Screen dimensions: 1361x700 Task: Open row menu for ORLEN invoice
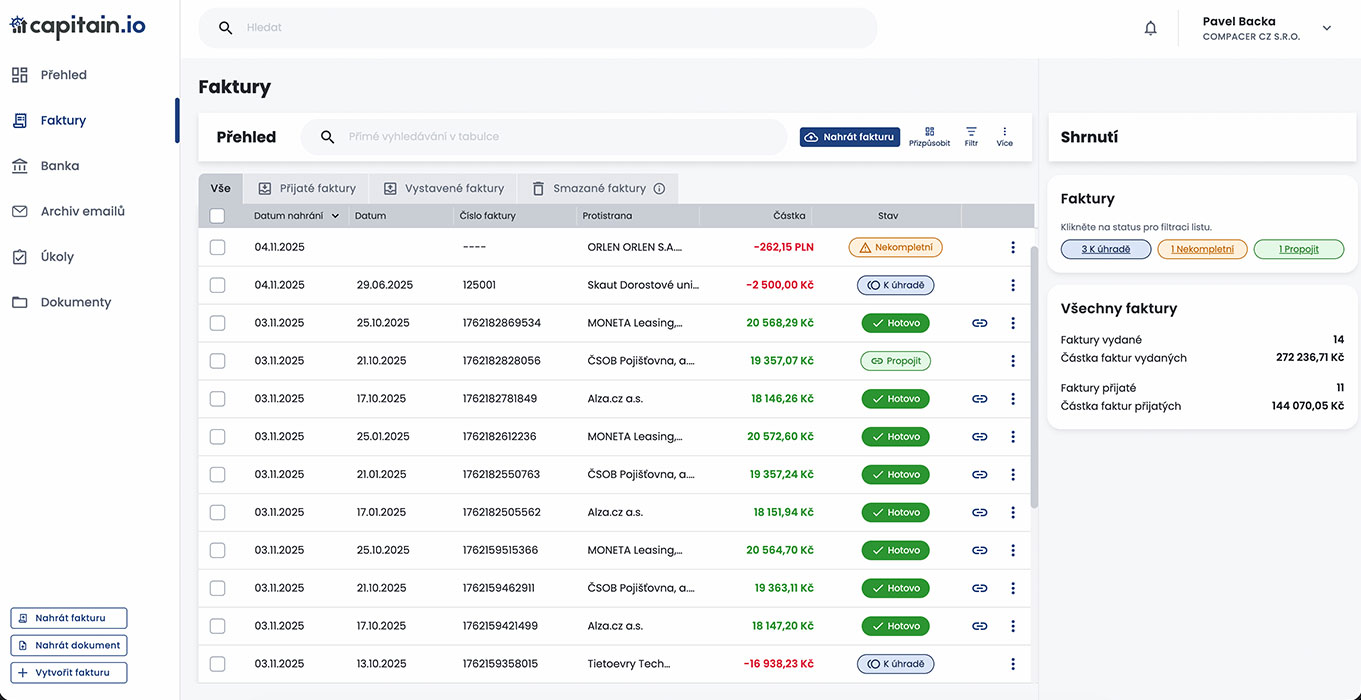(1012, 247)
